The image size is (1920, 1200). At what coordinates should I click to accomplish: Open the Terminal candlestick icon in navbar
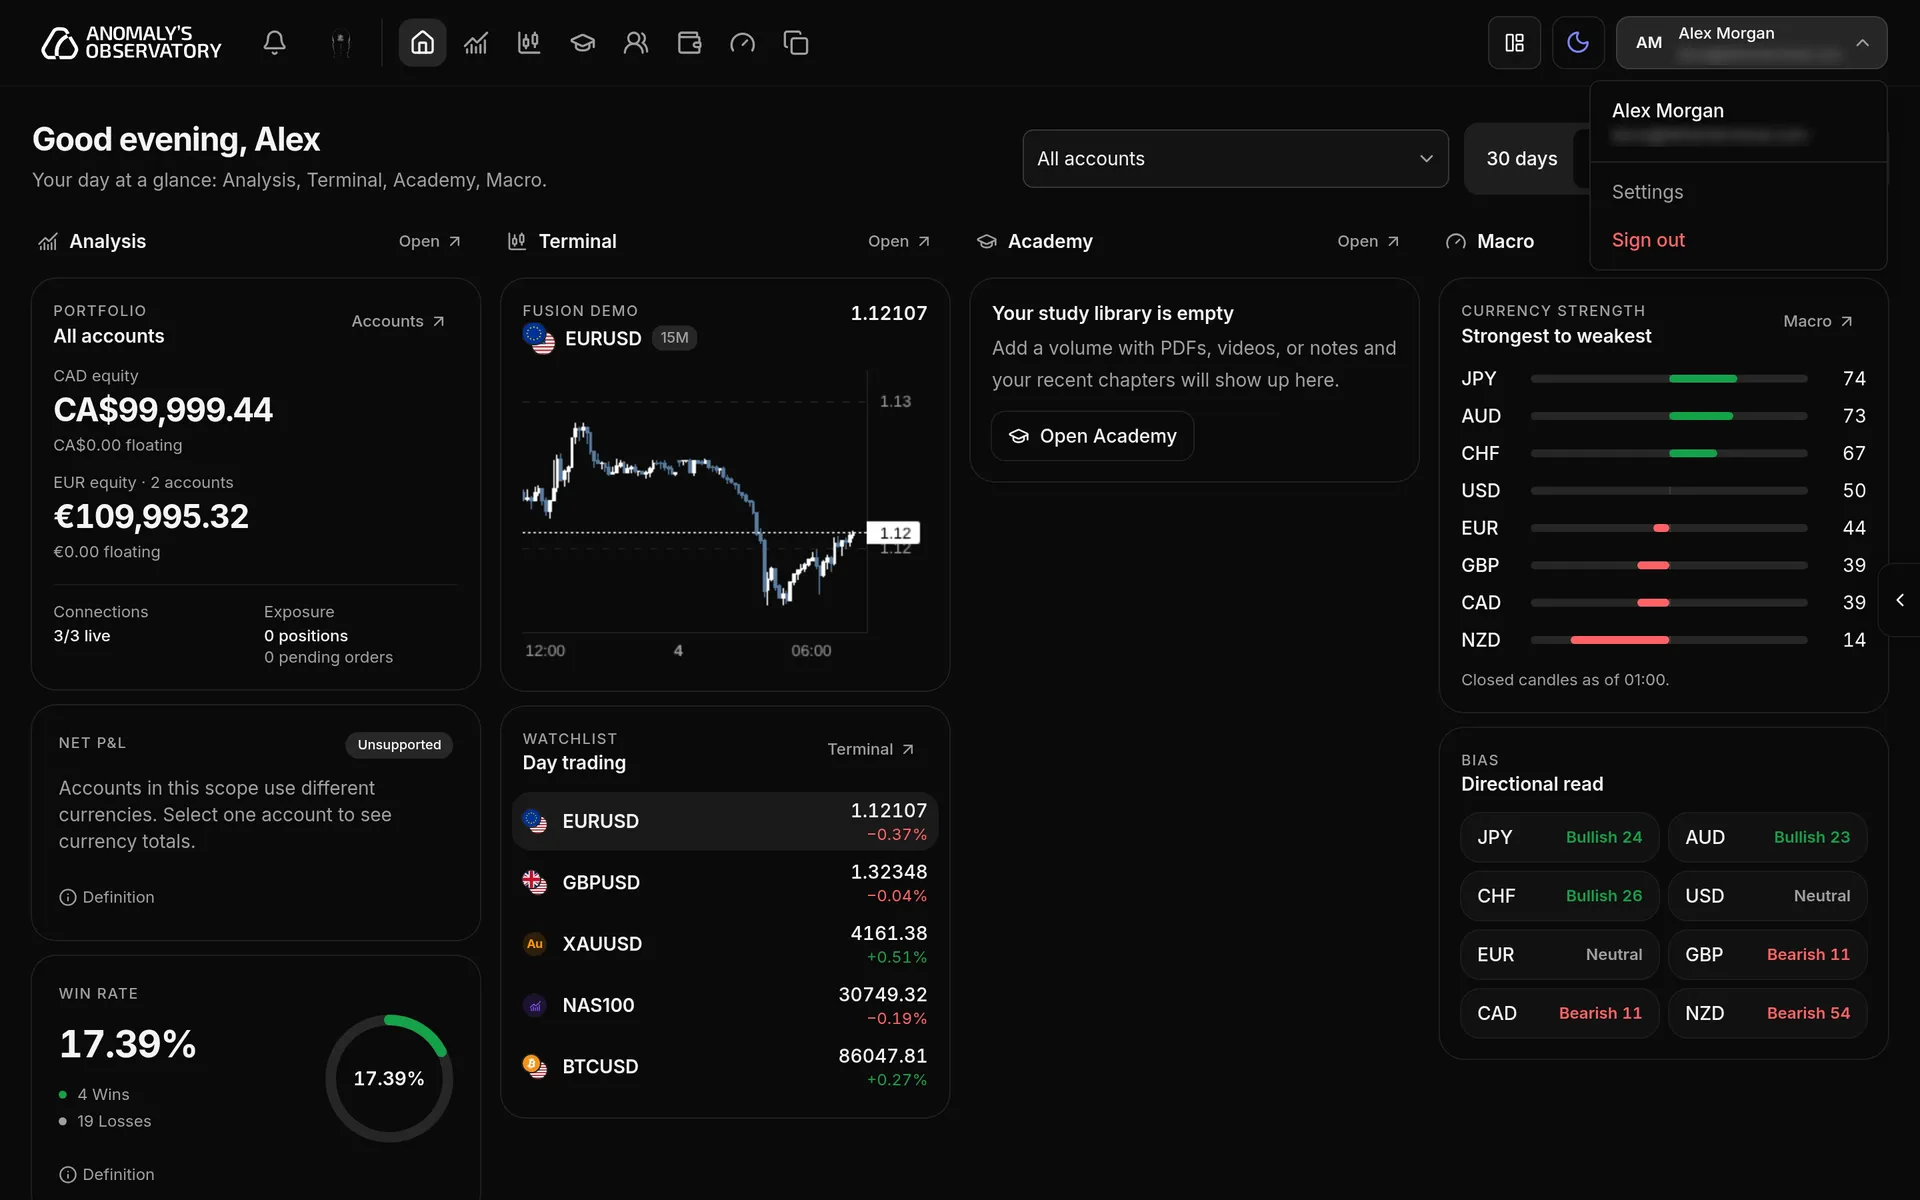529,43
